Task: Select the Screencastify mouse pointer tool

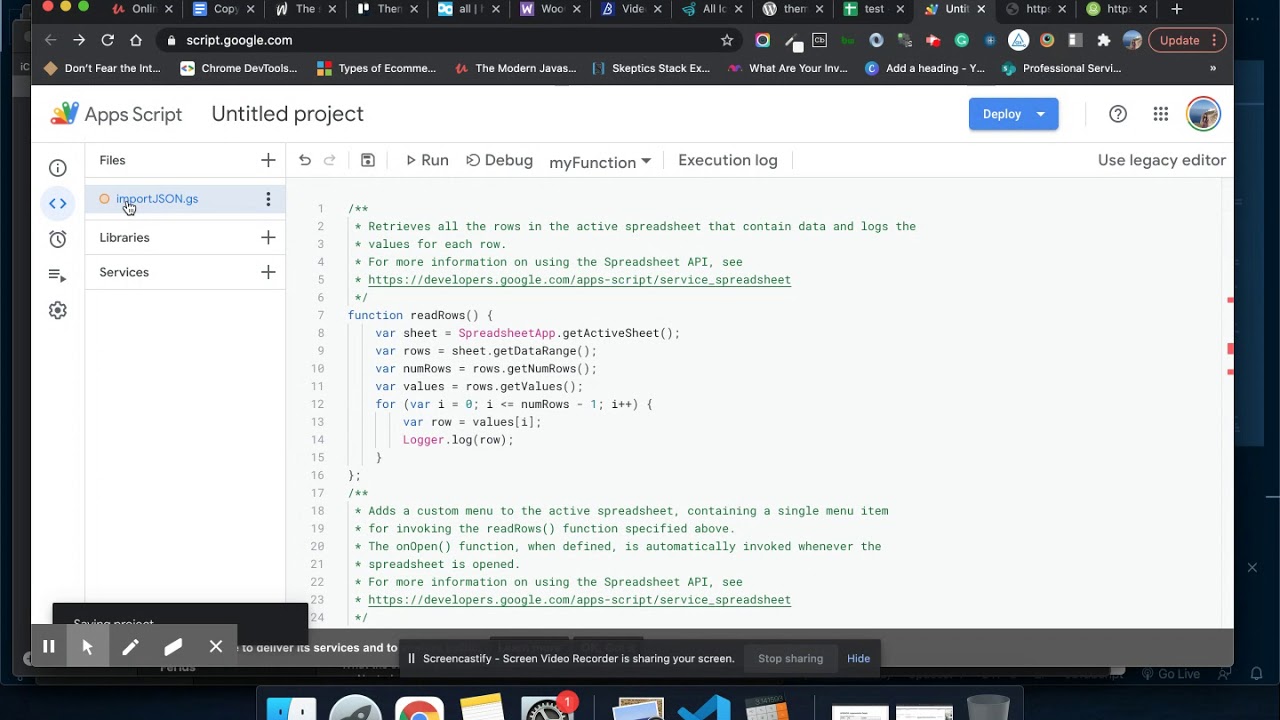Action: [87, 647]
